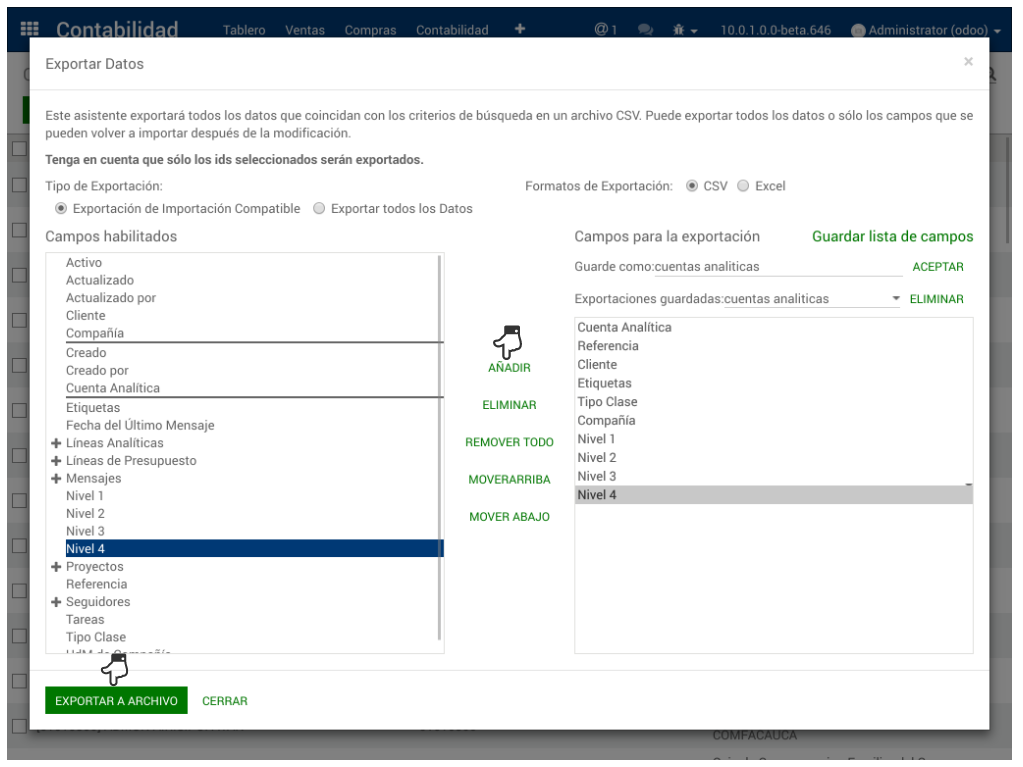The image size is (1023, 767).
Task: Open the @ mentions inbox icon
Action: click(605, 30)
